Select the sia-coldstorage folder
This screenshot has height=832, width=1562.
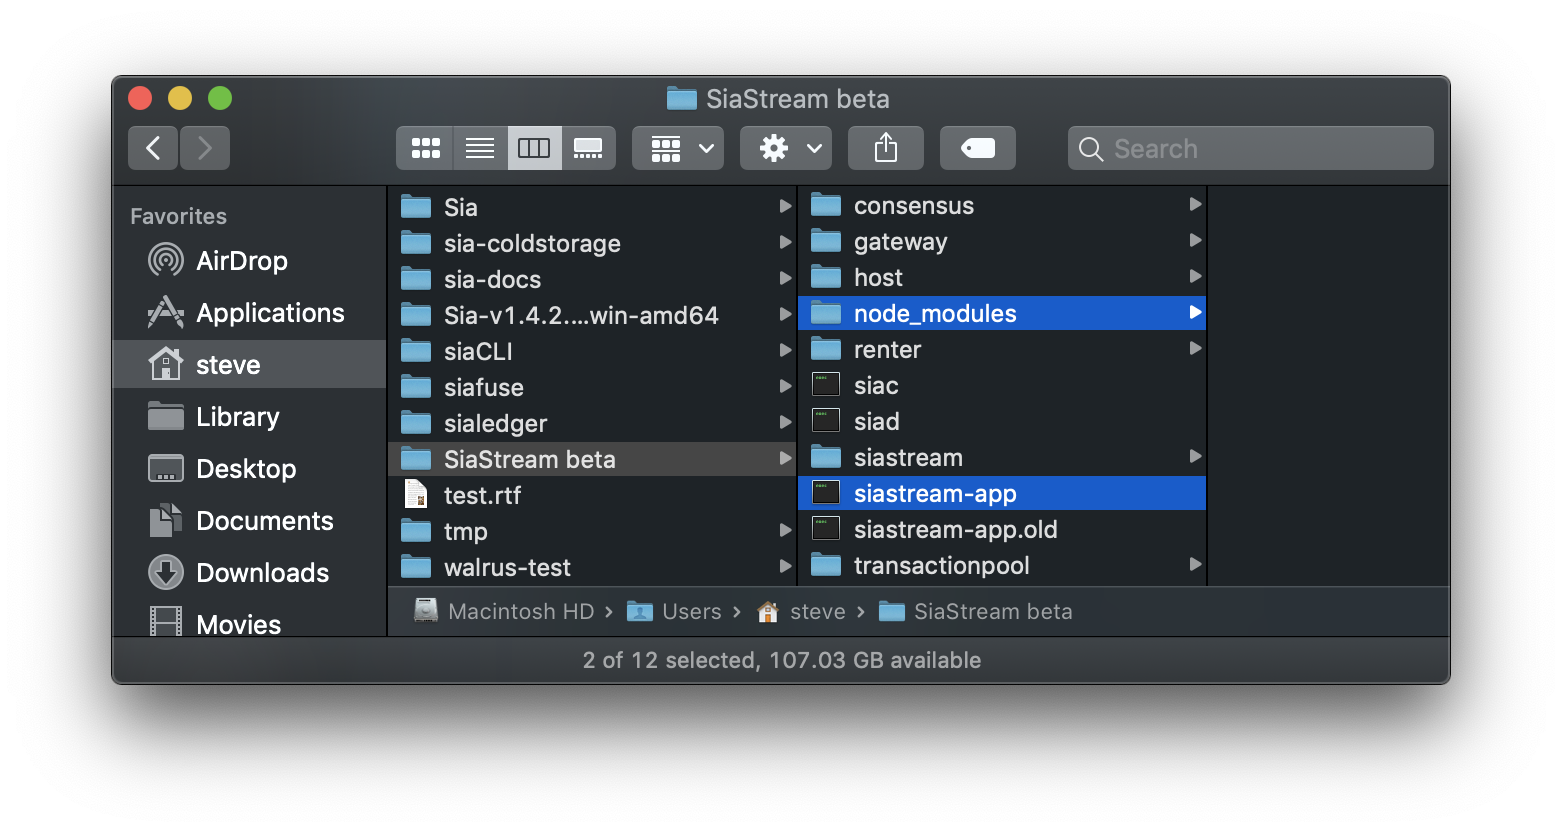coord(592,243)
